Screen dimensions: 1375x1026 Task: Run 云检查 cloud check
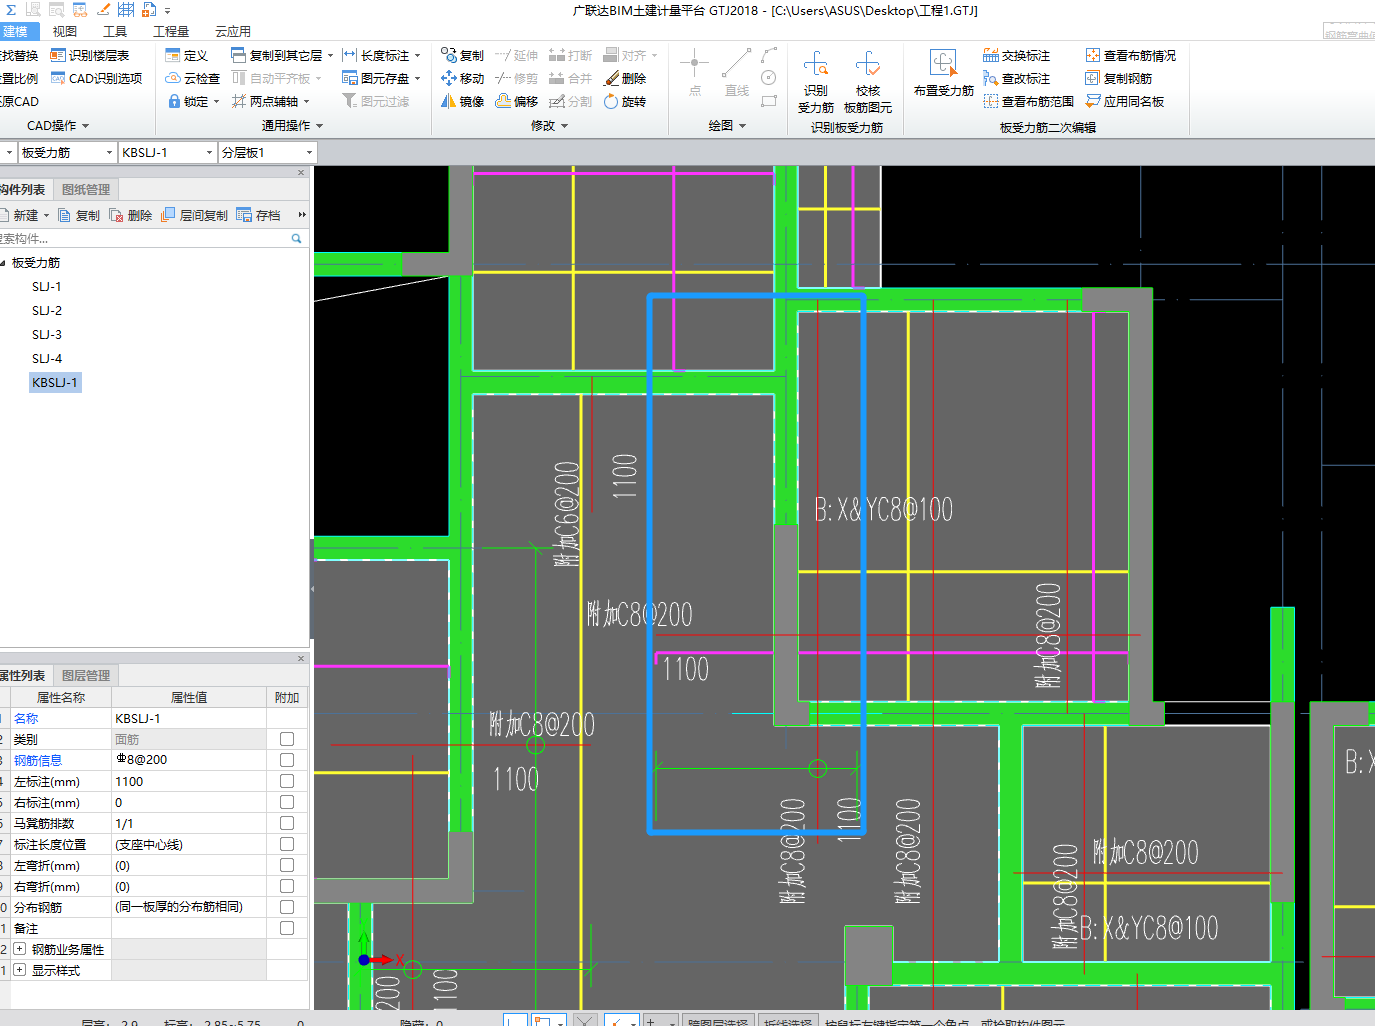[192, 78]
